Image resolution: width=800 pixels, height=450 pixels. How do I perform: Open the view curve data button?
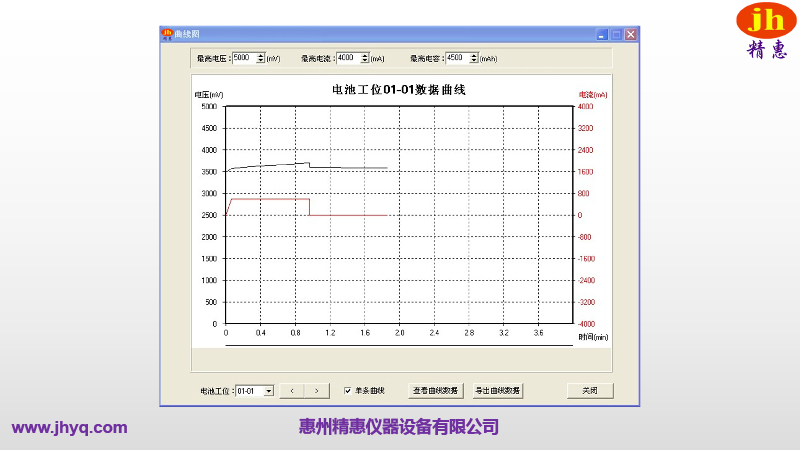click(x=435, y=391)
